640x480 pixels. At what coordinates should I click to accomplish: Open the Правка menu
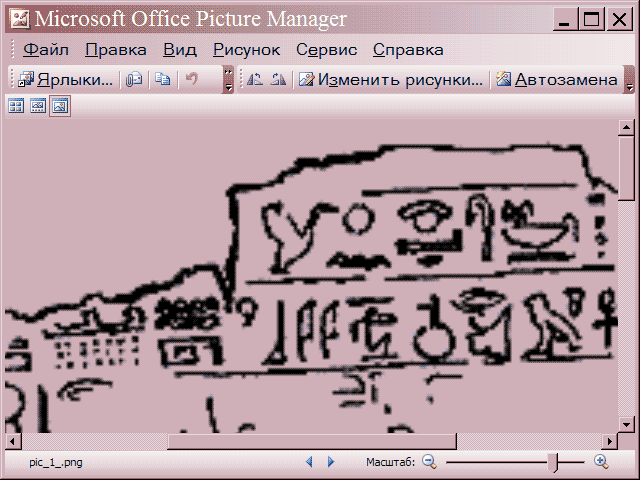pos(116,50)
